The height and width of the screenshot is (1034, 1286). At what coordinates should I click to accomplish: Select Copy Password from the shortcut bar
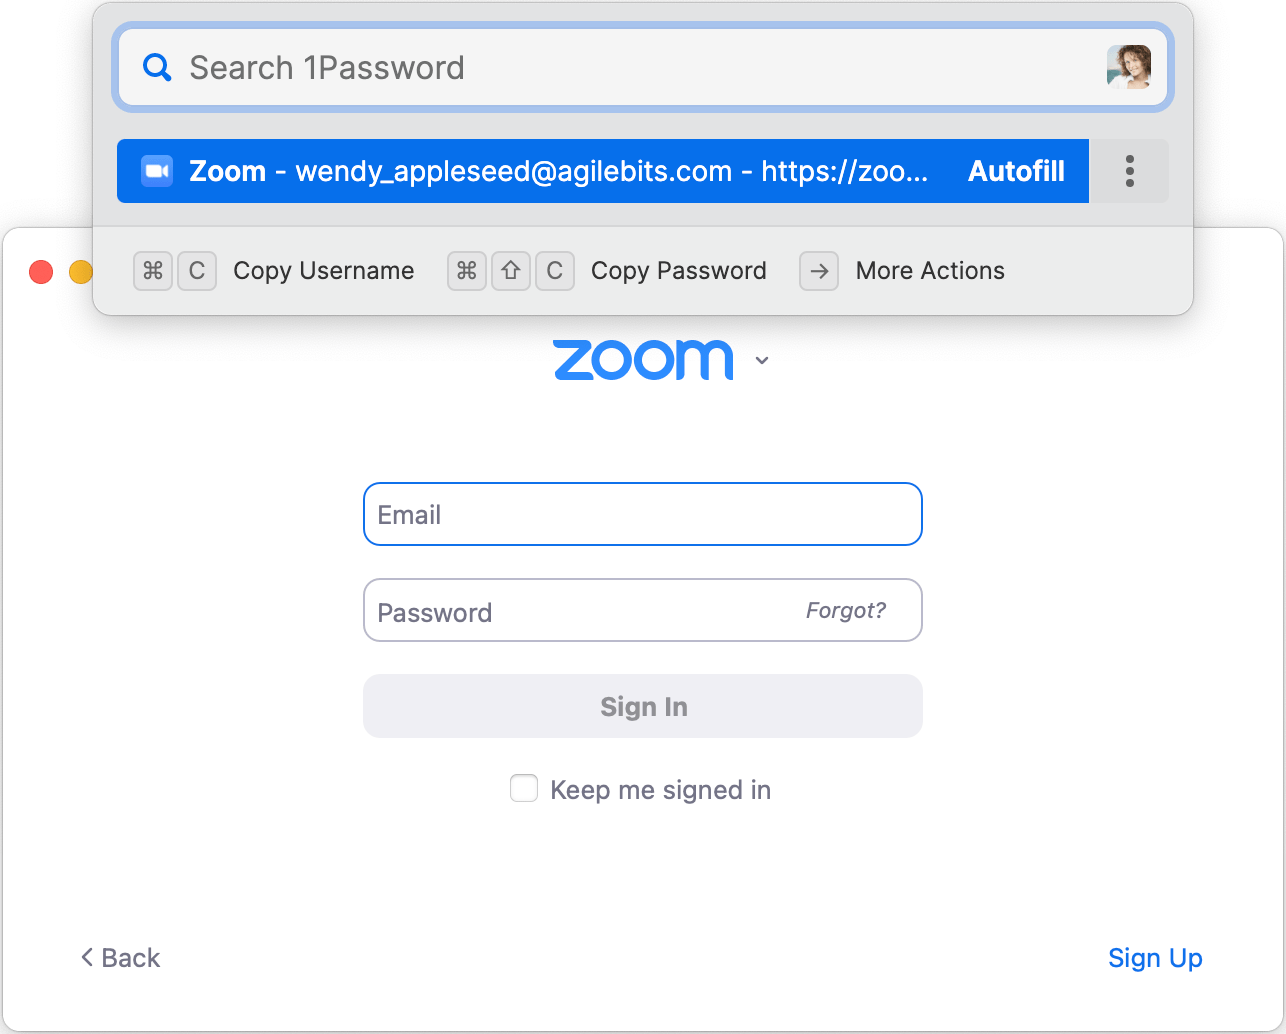point(678,270)
